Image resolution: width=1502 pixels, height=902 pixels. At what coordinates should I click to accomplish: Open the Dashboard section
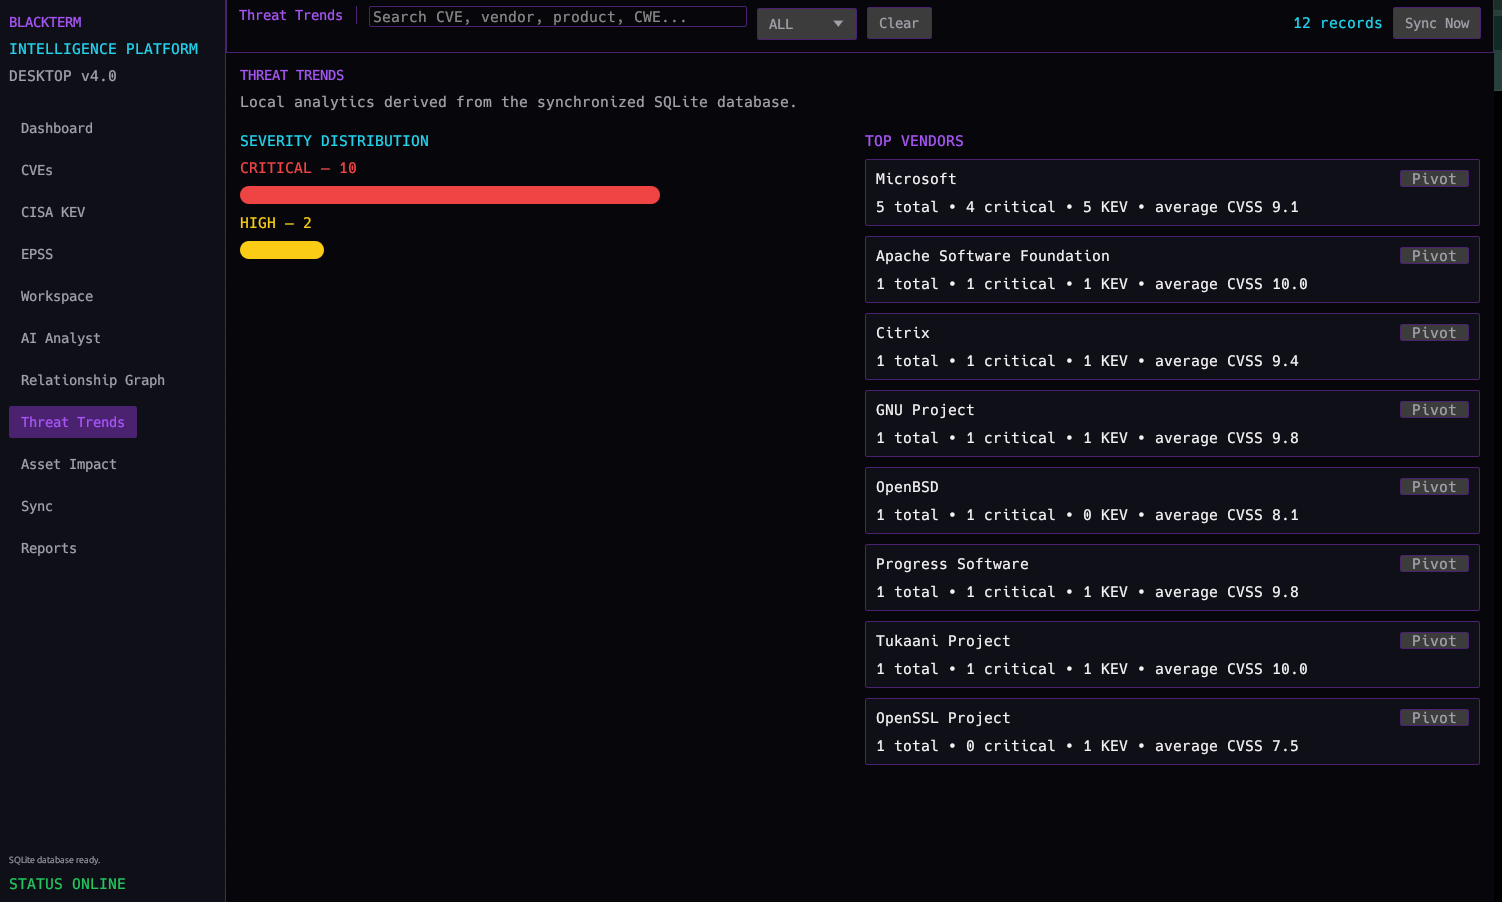[x=57, y=128]
